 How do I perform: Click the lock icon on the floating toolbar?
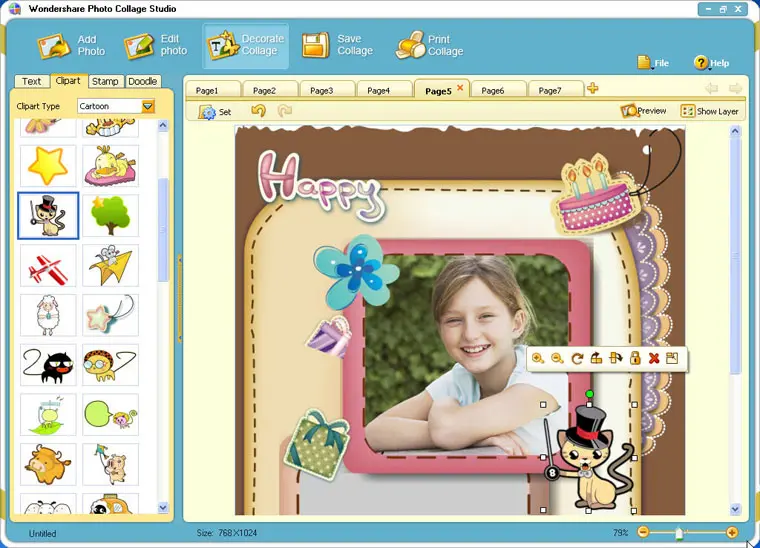click(635, 359)
